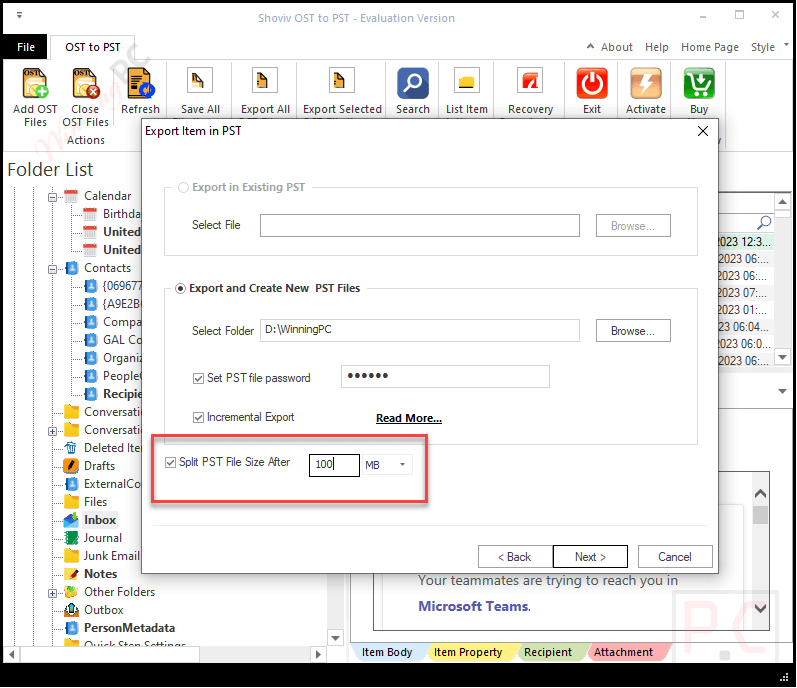
Task: Select the Contacts folder in the tree
Action: pyautogui.click(x=107, y=268)
